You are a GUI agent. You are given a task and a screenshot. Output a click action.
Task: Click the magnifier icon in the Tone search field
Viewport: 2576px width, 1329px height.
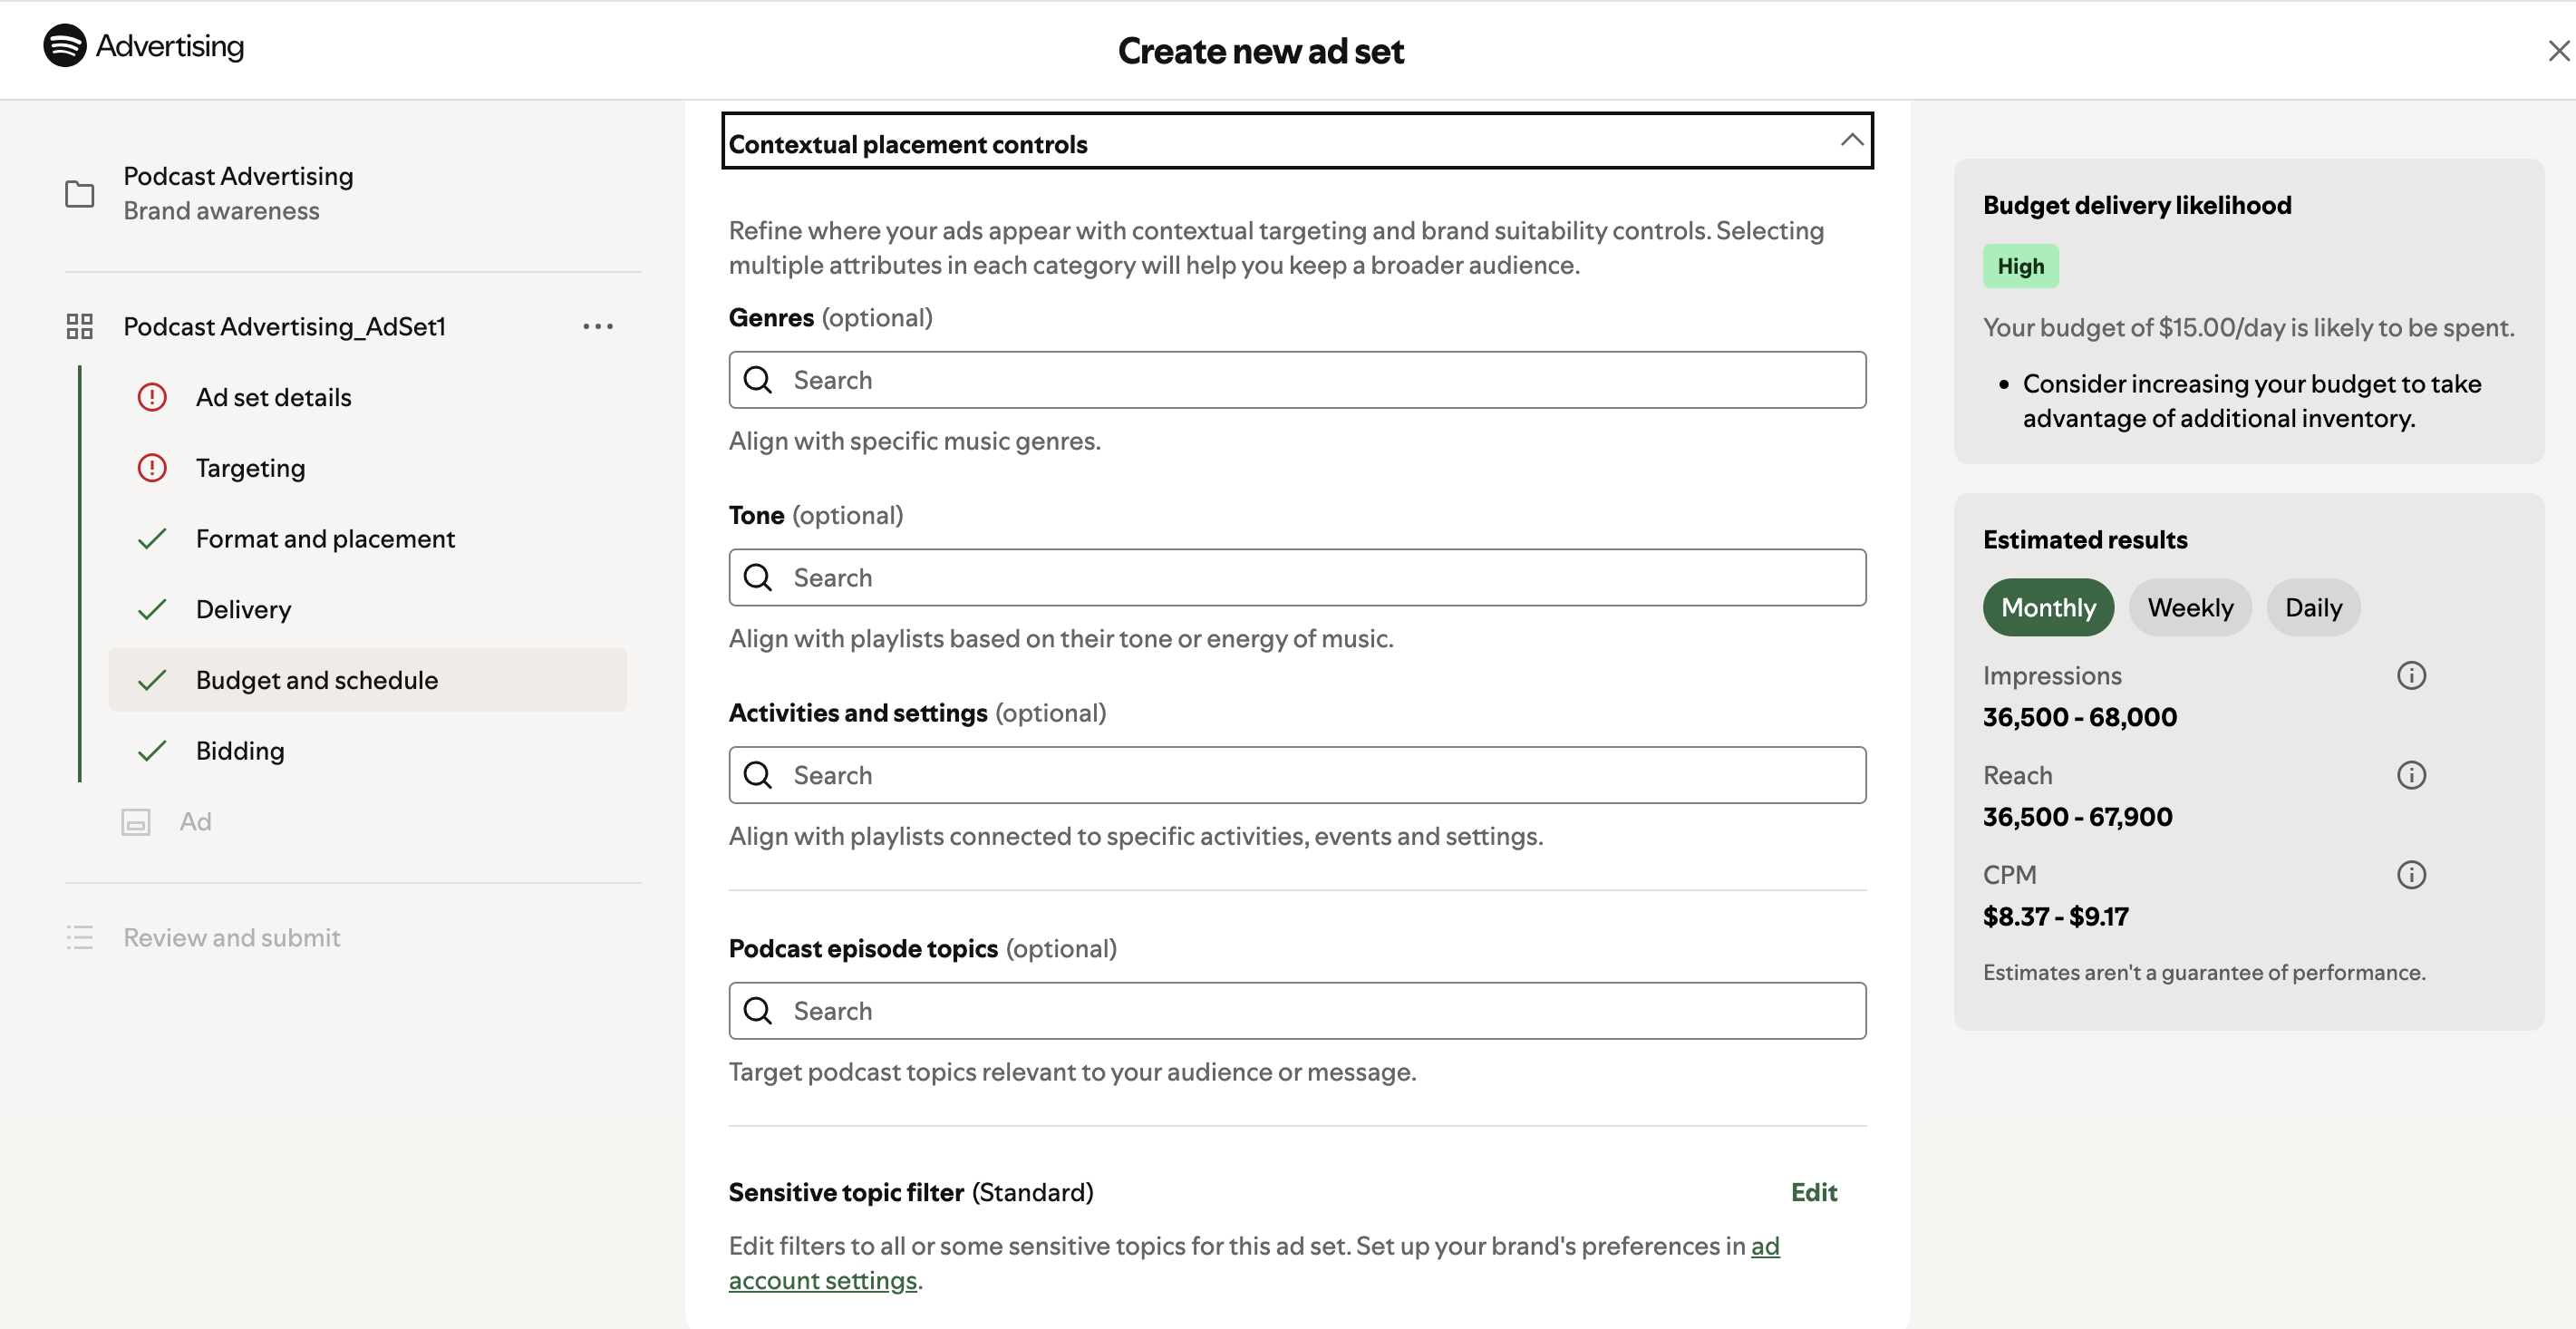click(758, 578)
